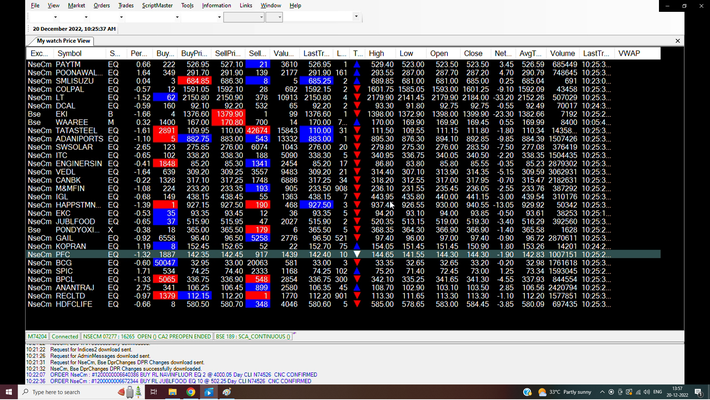Click the red down arrow in COLPAL row
This screenshot has width=710, height=400.
[x=357, y=89]
